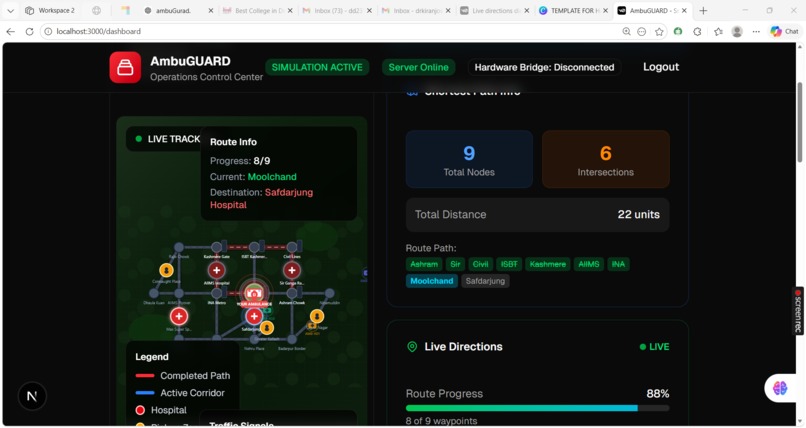Click the Ashram Chowk node on map
Image resolution: width=806 pixels, height=428 pixels.
(292, 293)
